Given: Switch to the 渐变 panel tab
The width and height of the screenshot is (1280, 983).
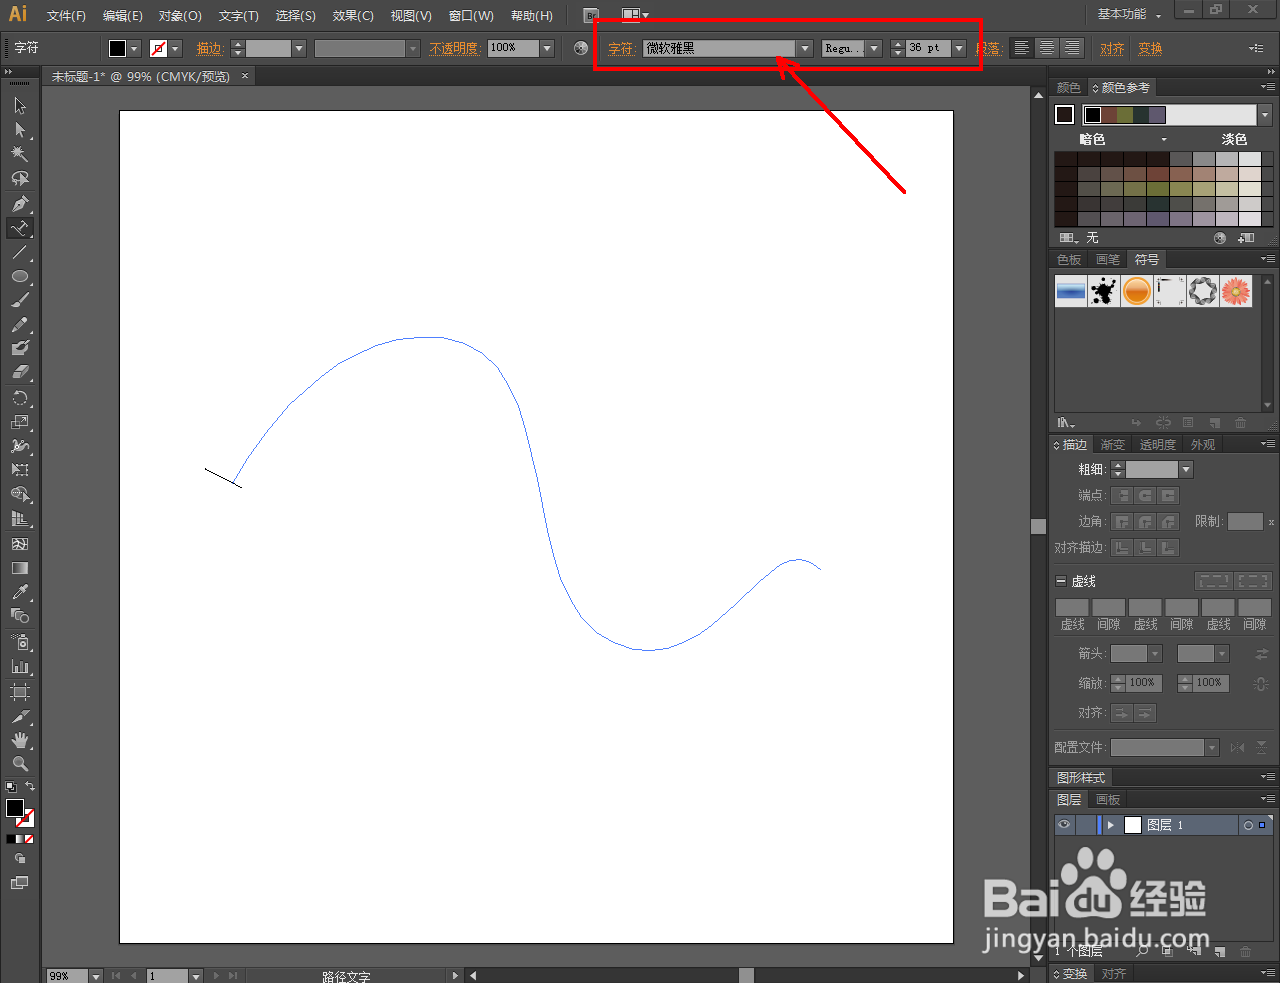Looking at the screenshot, I should 1112,445.
